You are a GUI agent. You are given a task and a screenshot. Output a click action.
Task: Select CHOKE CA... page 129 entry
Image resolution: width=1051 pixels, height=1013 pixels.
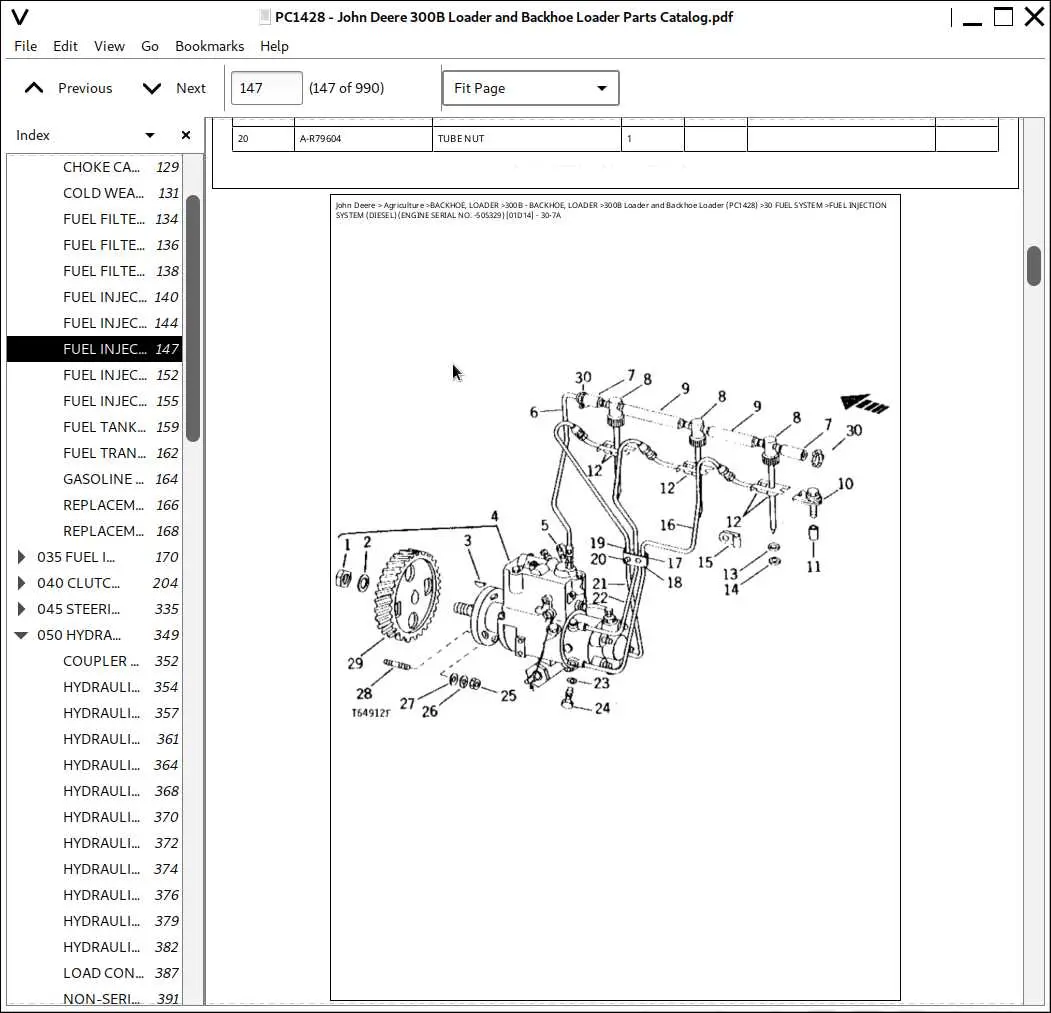(95, 167)
